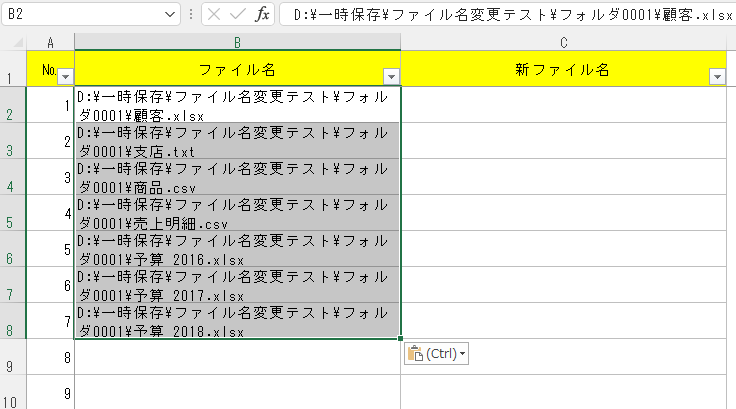Click empty 新ファイル名 cell beside 予算_2016.xlsx
Image resolution: width=736 pixels, height=409 pixels.
(563, 249)
